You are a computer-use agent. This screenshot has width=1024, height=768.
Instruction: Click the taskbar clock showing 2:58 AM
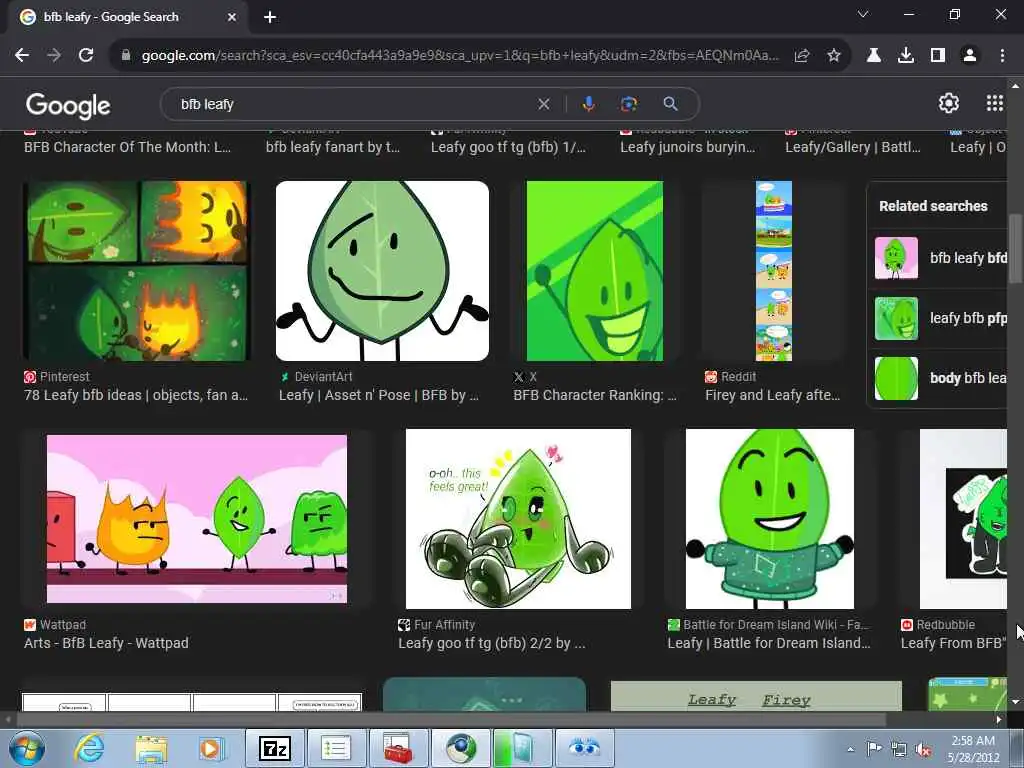pyautogui.click(x=973, y=749)
